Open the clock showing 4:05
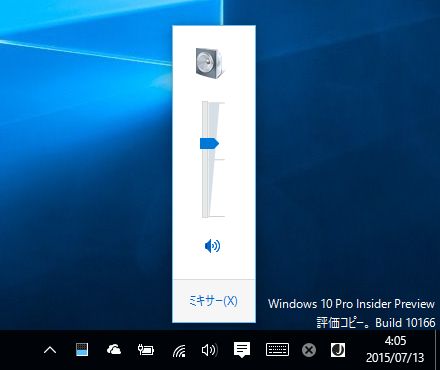 coord(395,341)
